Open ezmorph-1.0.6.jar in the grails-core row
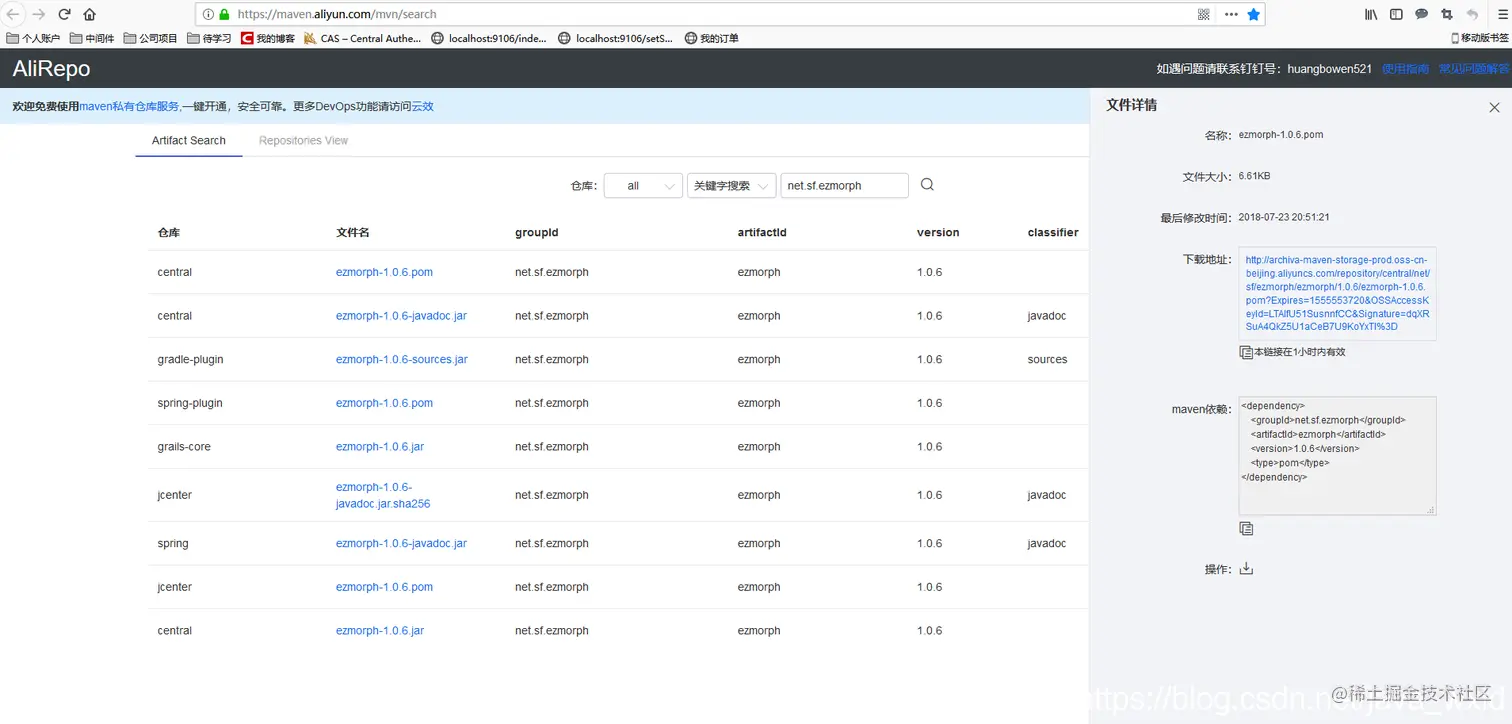The height and width of the screenshot is (724, 1512). coord(379,447)
